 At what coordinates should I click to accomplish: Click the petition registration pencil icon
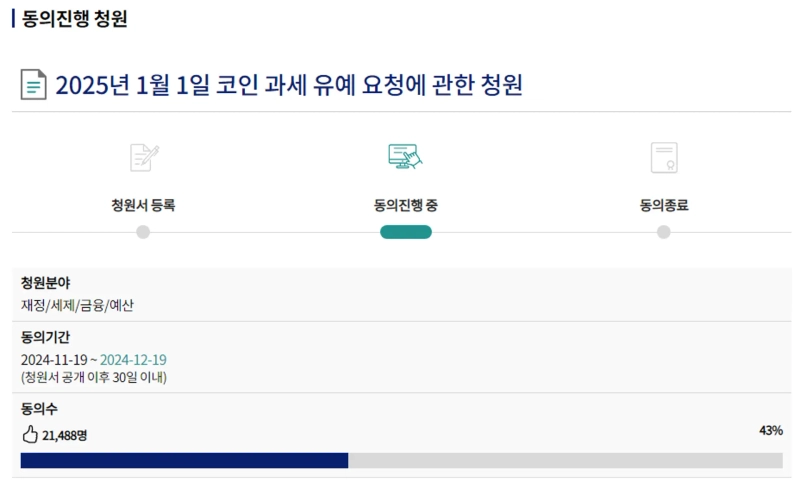click(144, 157)
